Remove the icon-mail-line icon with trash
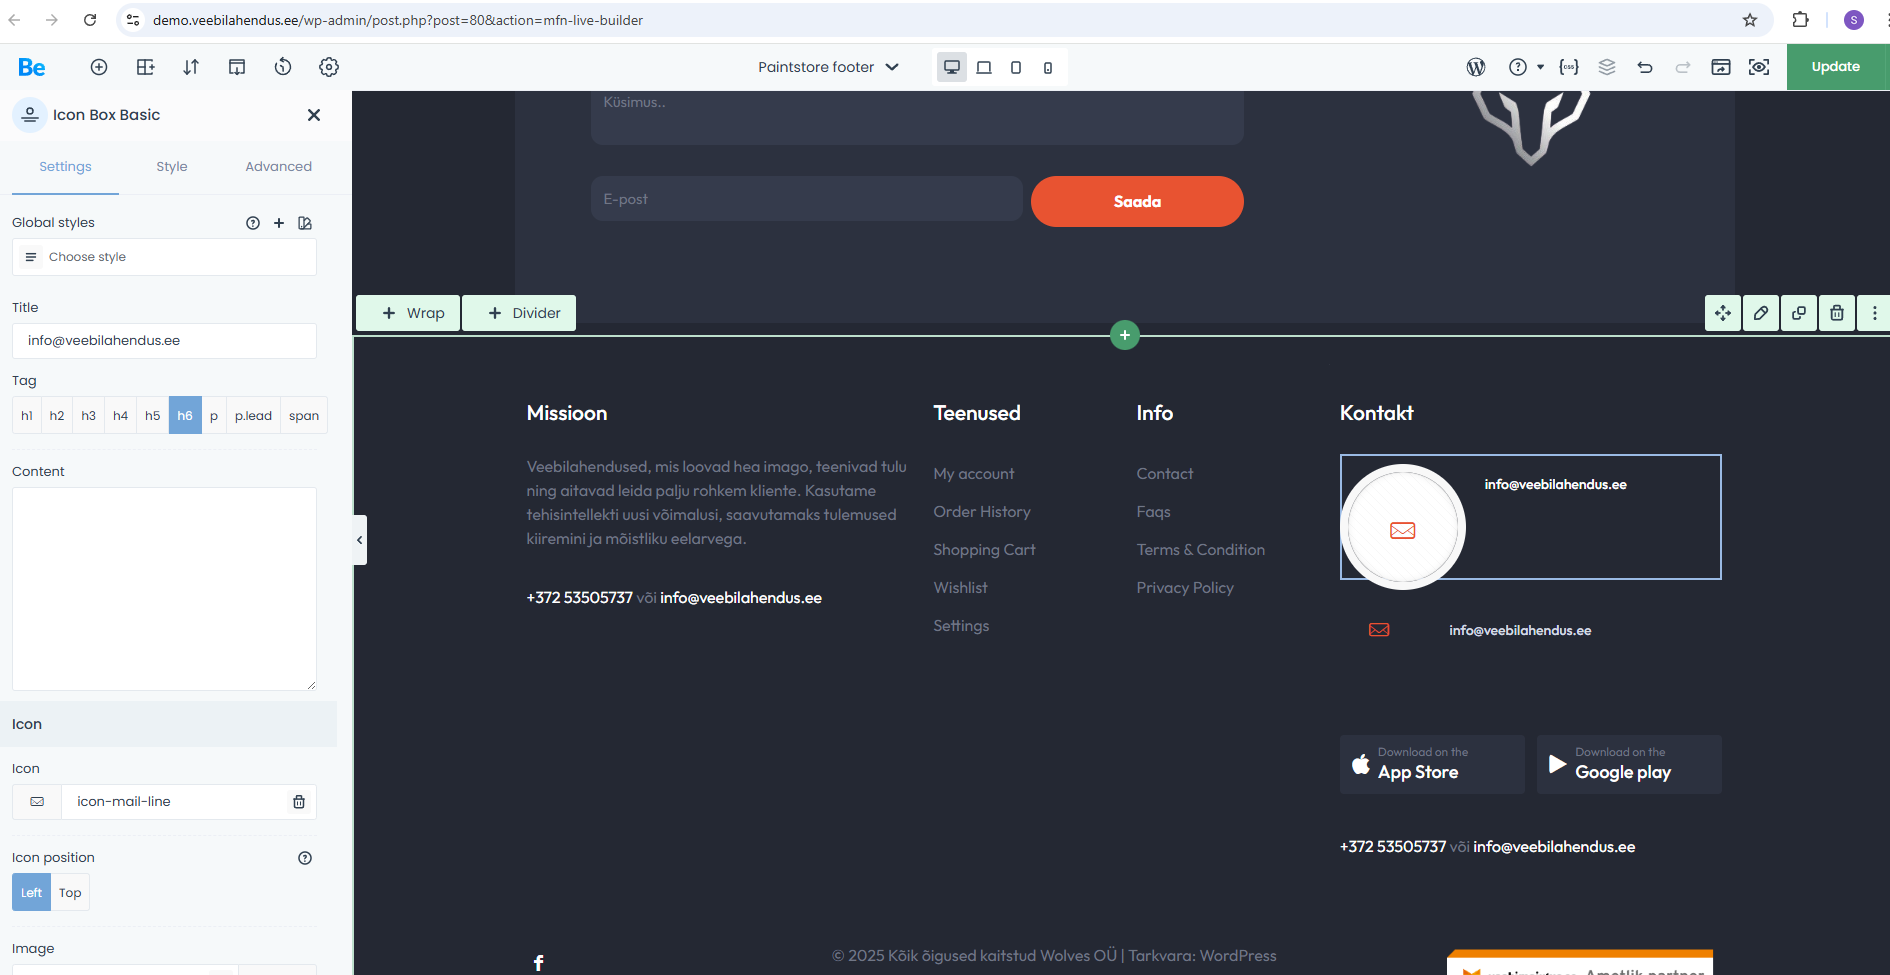Screen dimensions: 1890x975 (x=298, y=802)
